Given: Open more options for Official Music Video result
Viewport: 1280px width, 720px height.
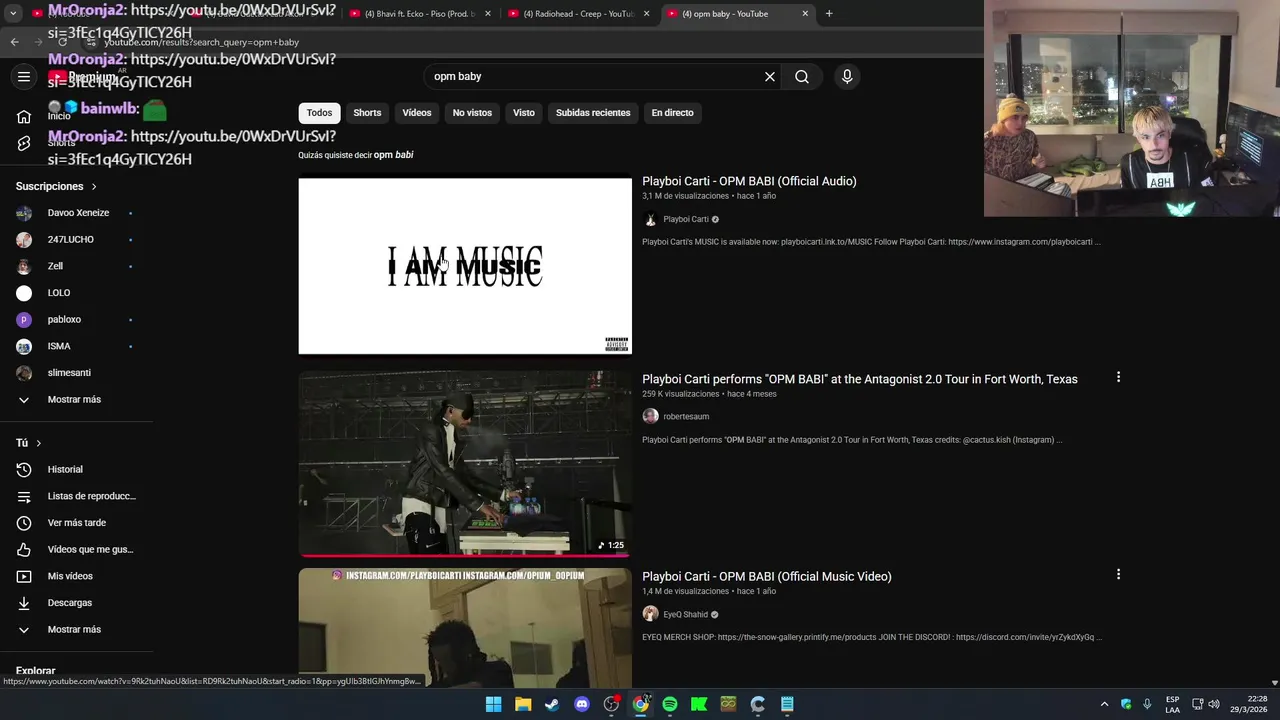Looking at the screenshot, I should pyautogui.click(x=1118, y=574).
